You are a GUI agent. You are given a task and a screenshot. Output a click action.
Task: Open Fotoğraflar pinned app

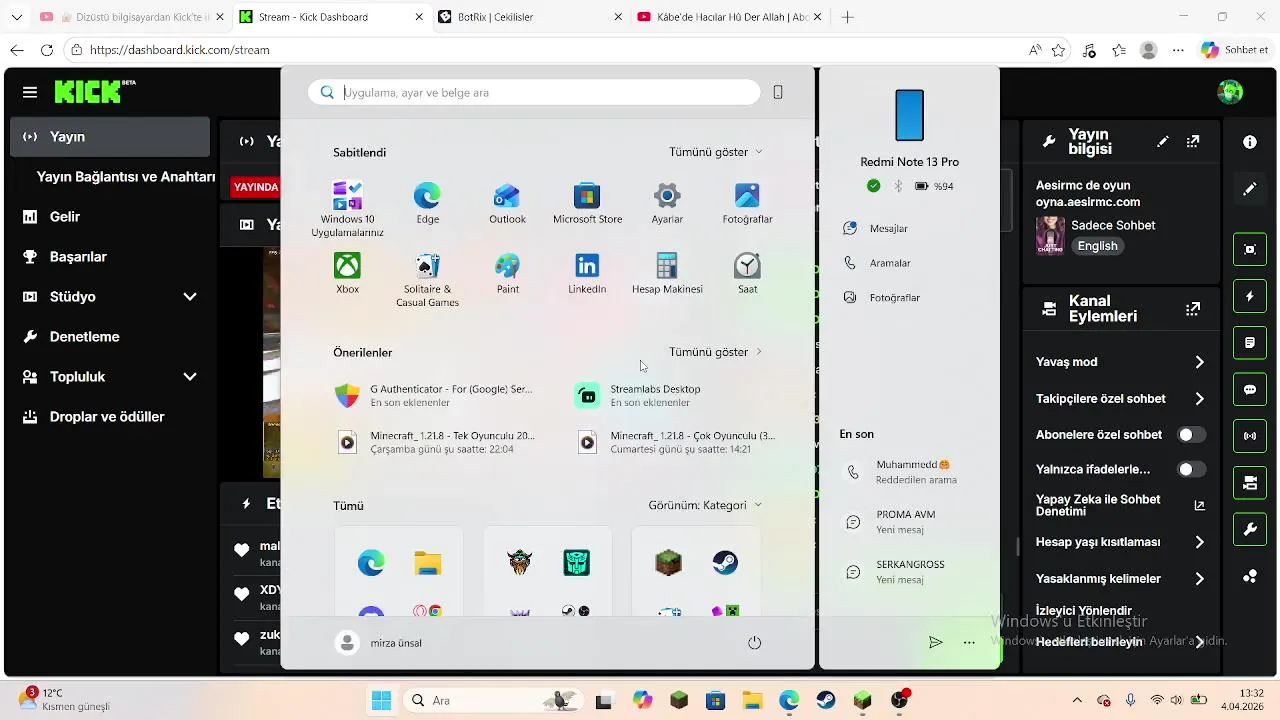click(x=747, y=203)
